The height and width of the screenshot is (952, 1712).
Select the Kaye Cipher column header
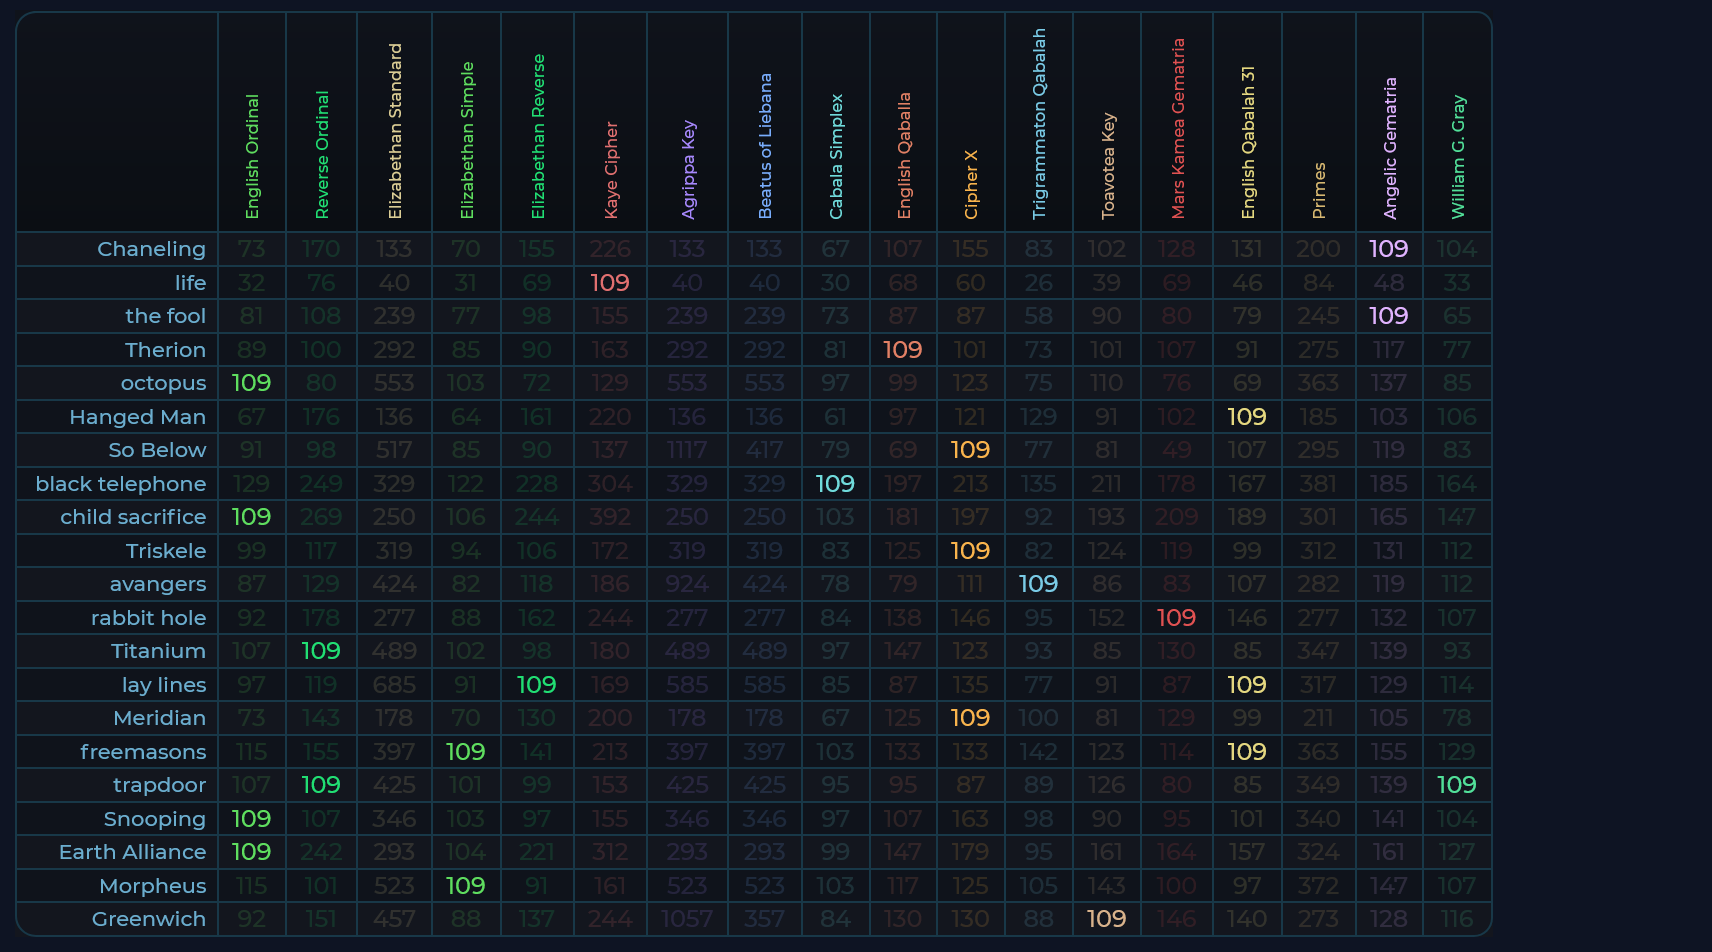(611, 170)
